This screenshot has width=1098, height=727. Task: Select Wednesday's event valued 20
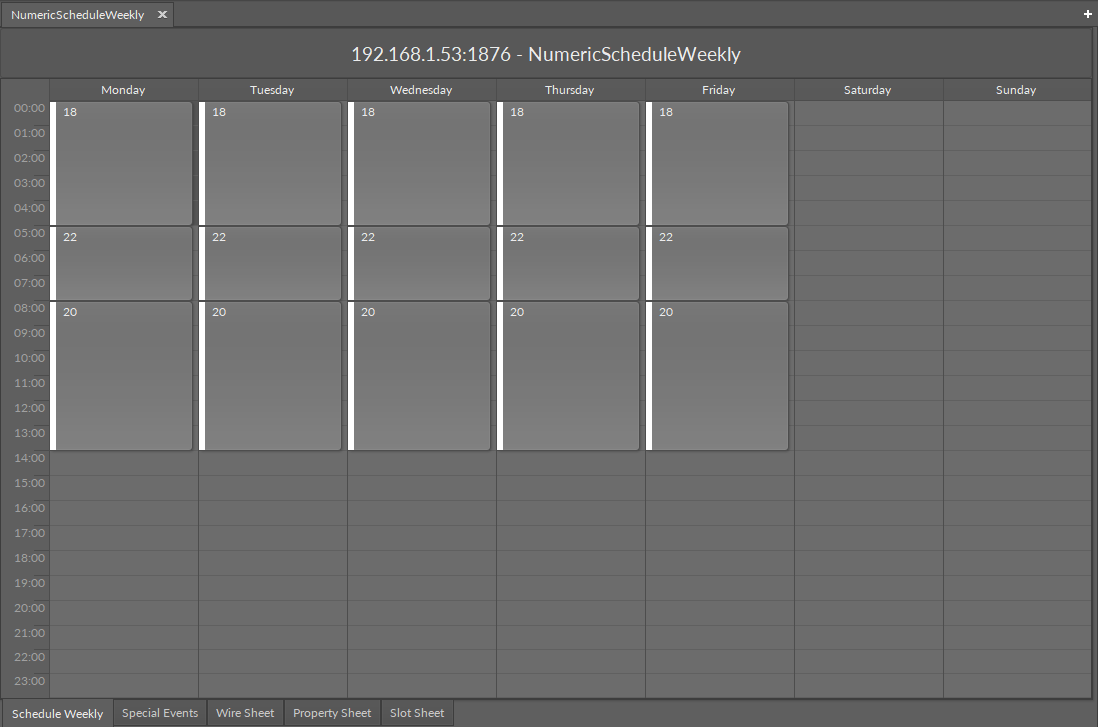[420, 375]
